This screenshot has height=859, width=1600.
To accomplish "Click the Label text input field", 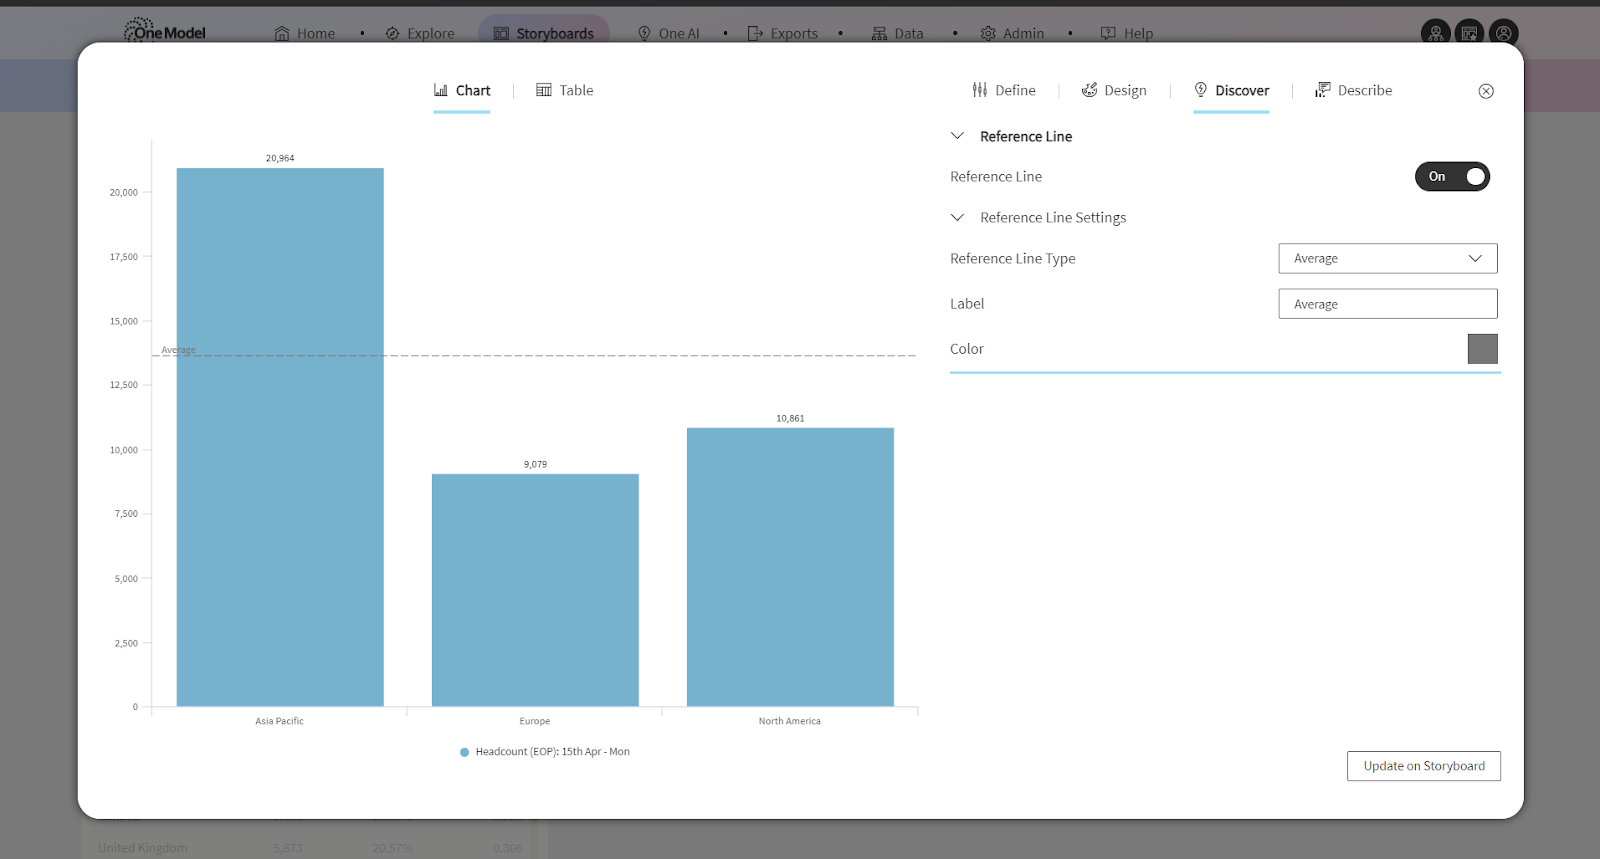I will [1387, 304].
